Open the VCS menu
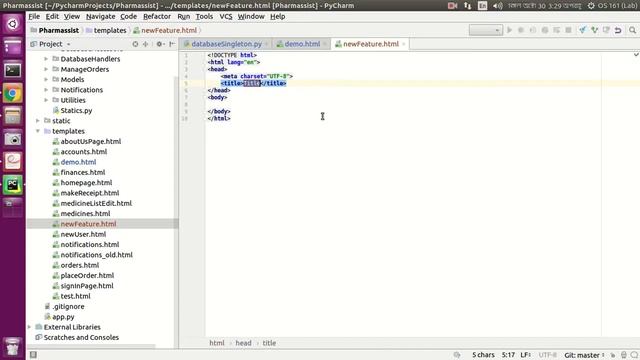 click(x=226, y=17)
